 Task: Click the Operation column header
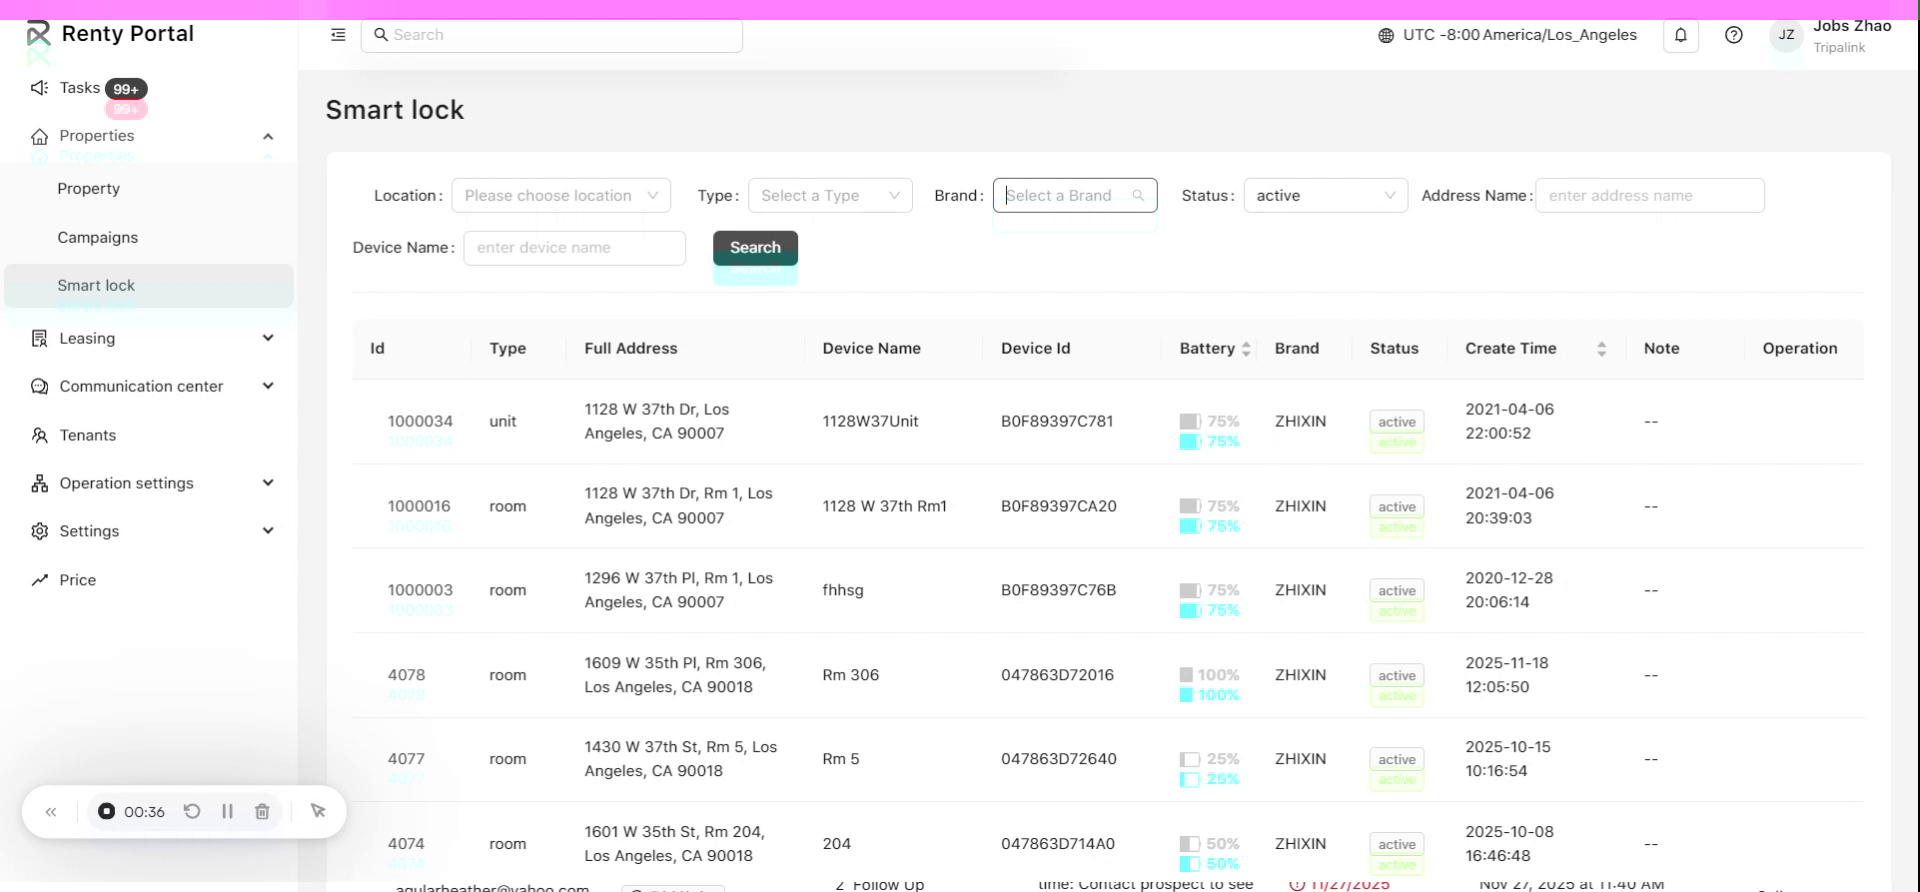(x=1800, y=349)
